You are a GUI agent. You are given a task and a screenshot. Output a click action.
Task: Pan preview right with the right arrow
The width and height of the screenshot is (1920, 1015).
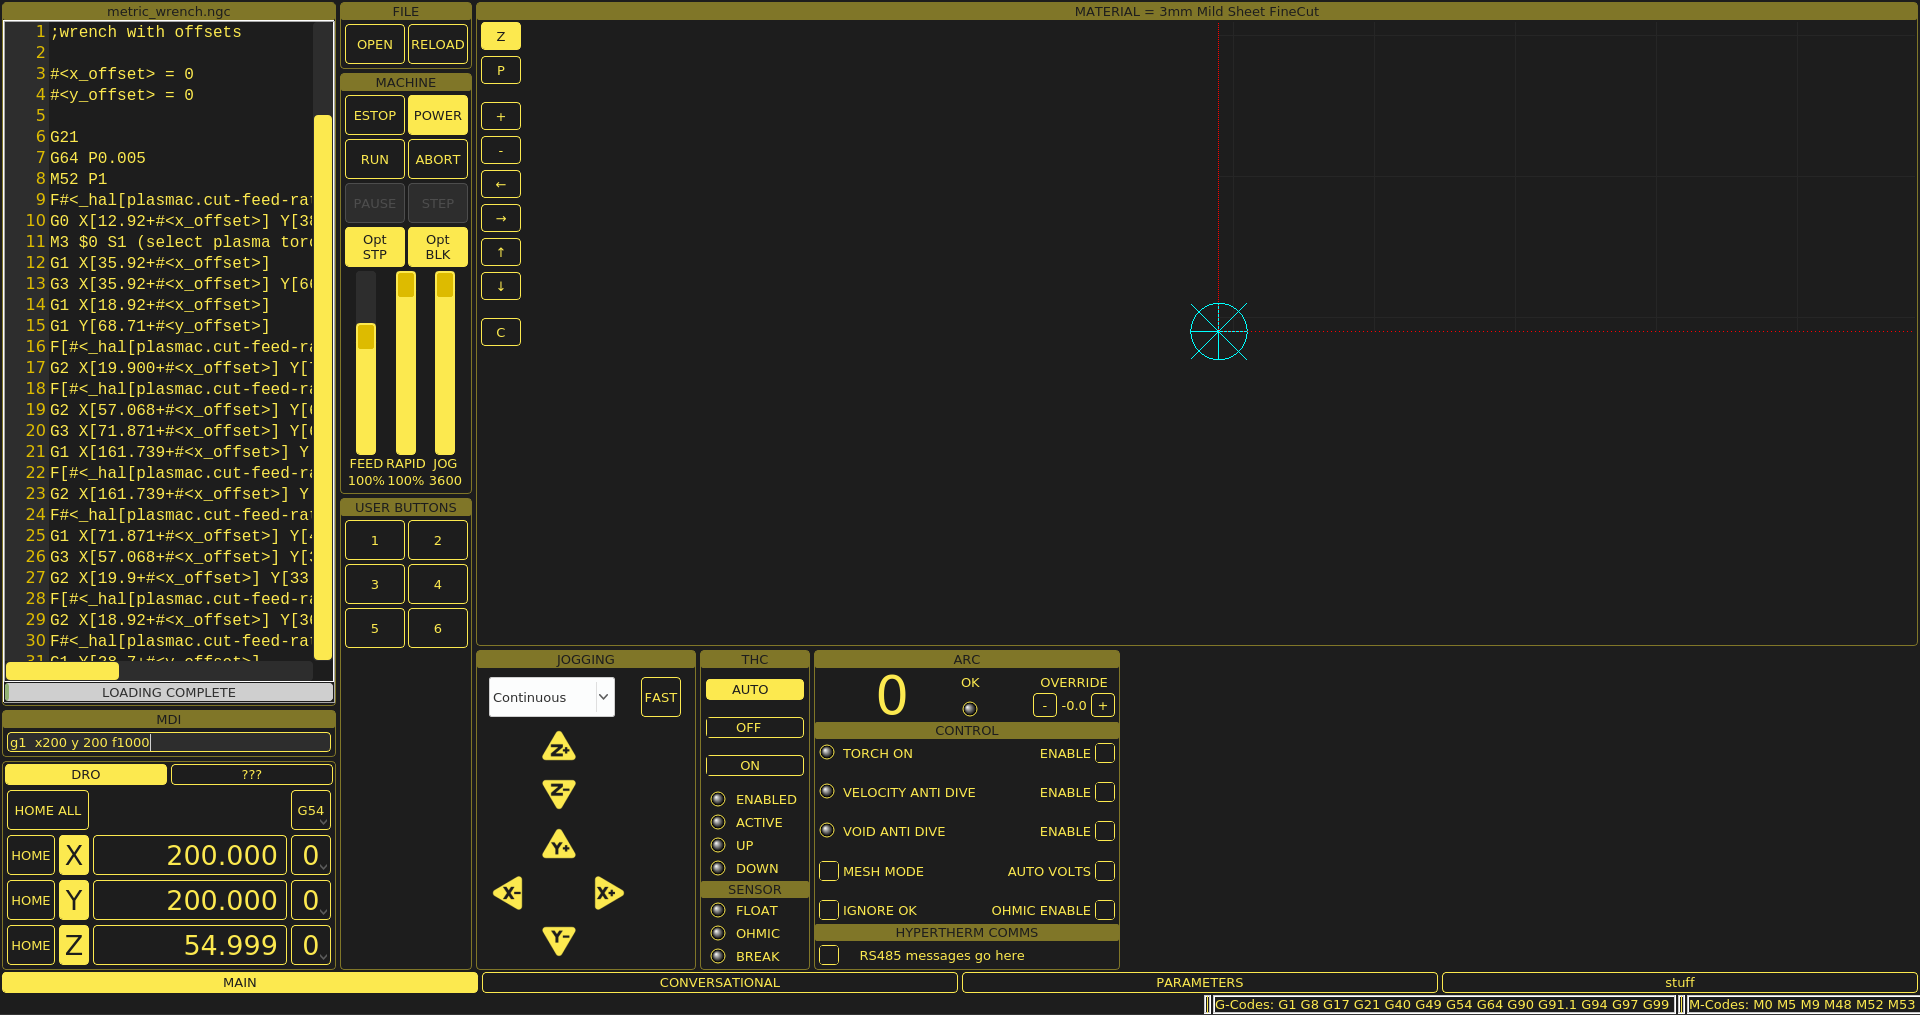(x=501, y=218)
